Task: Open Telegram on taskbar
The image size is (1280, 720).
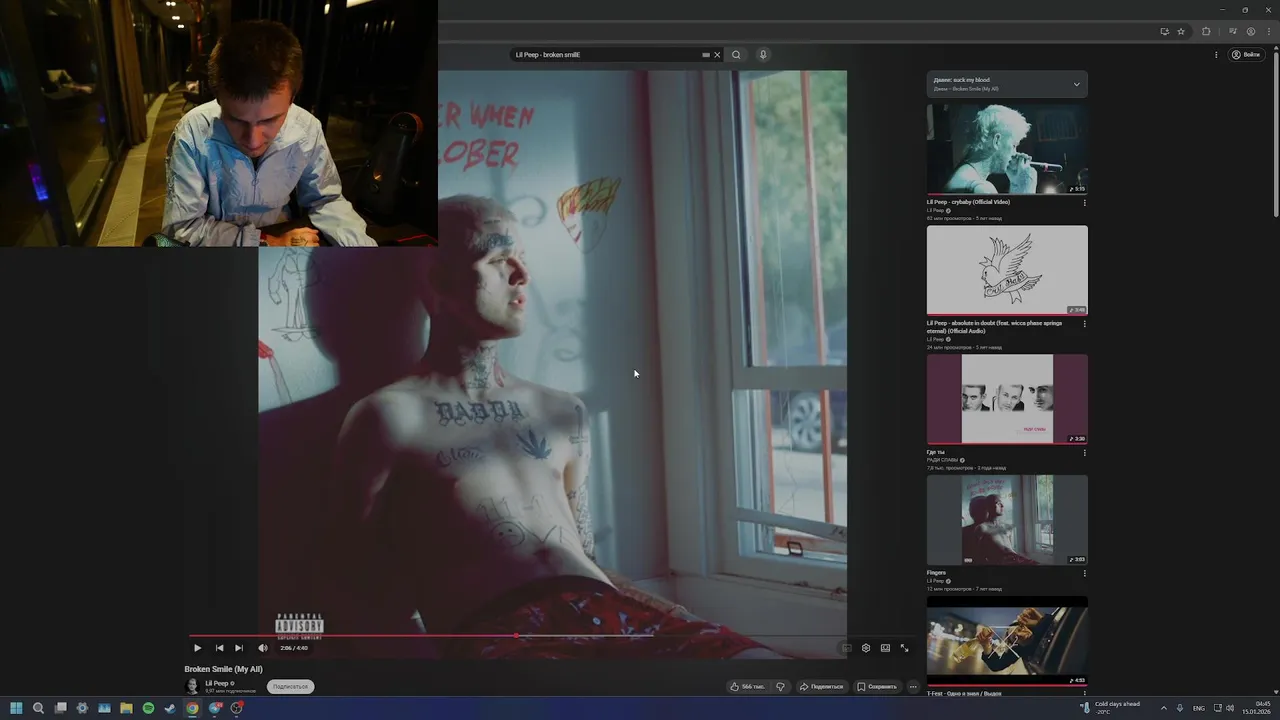Action: point(214,708)
